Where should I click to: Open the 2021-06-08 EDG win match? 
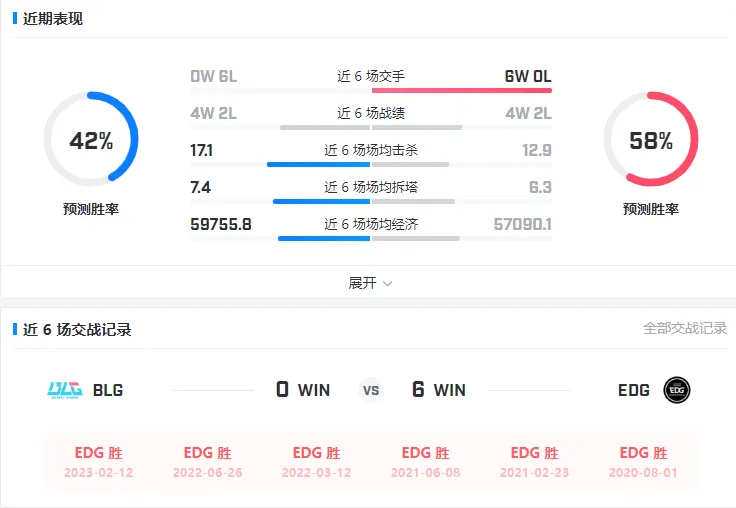pos(425,462)
